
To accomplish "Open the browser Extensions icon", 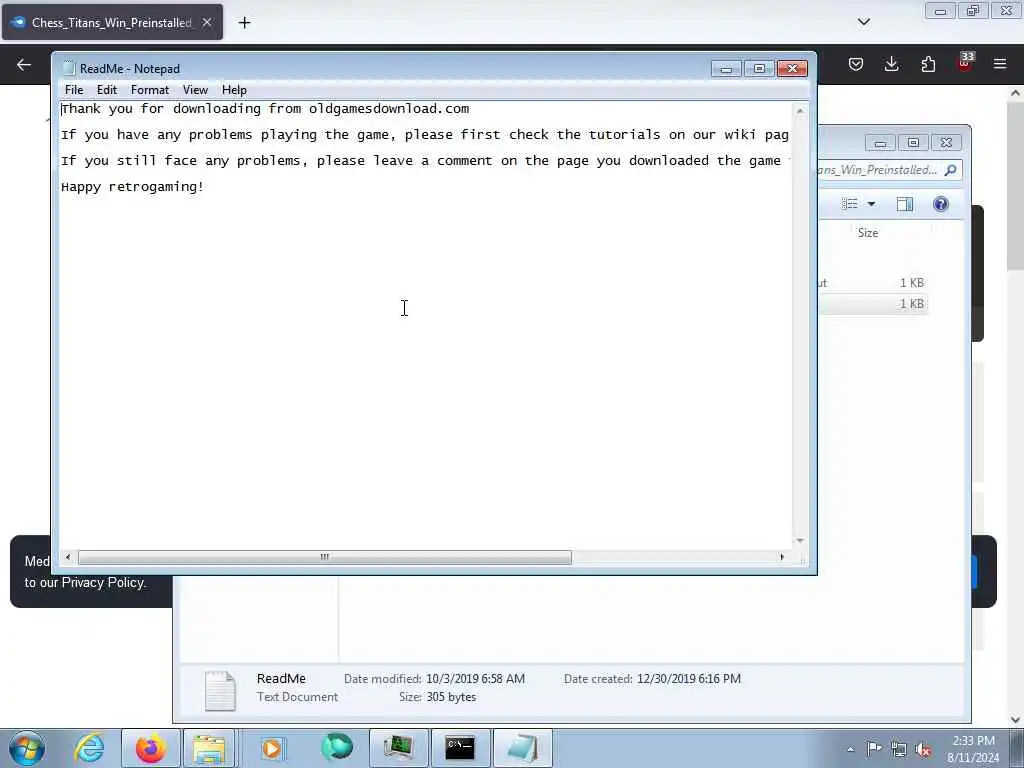I will (x=928, y=64).
